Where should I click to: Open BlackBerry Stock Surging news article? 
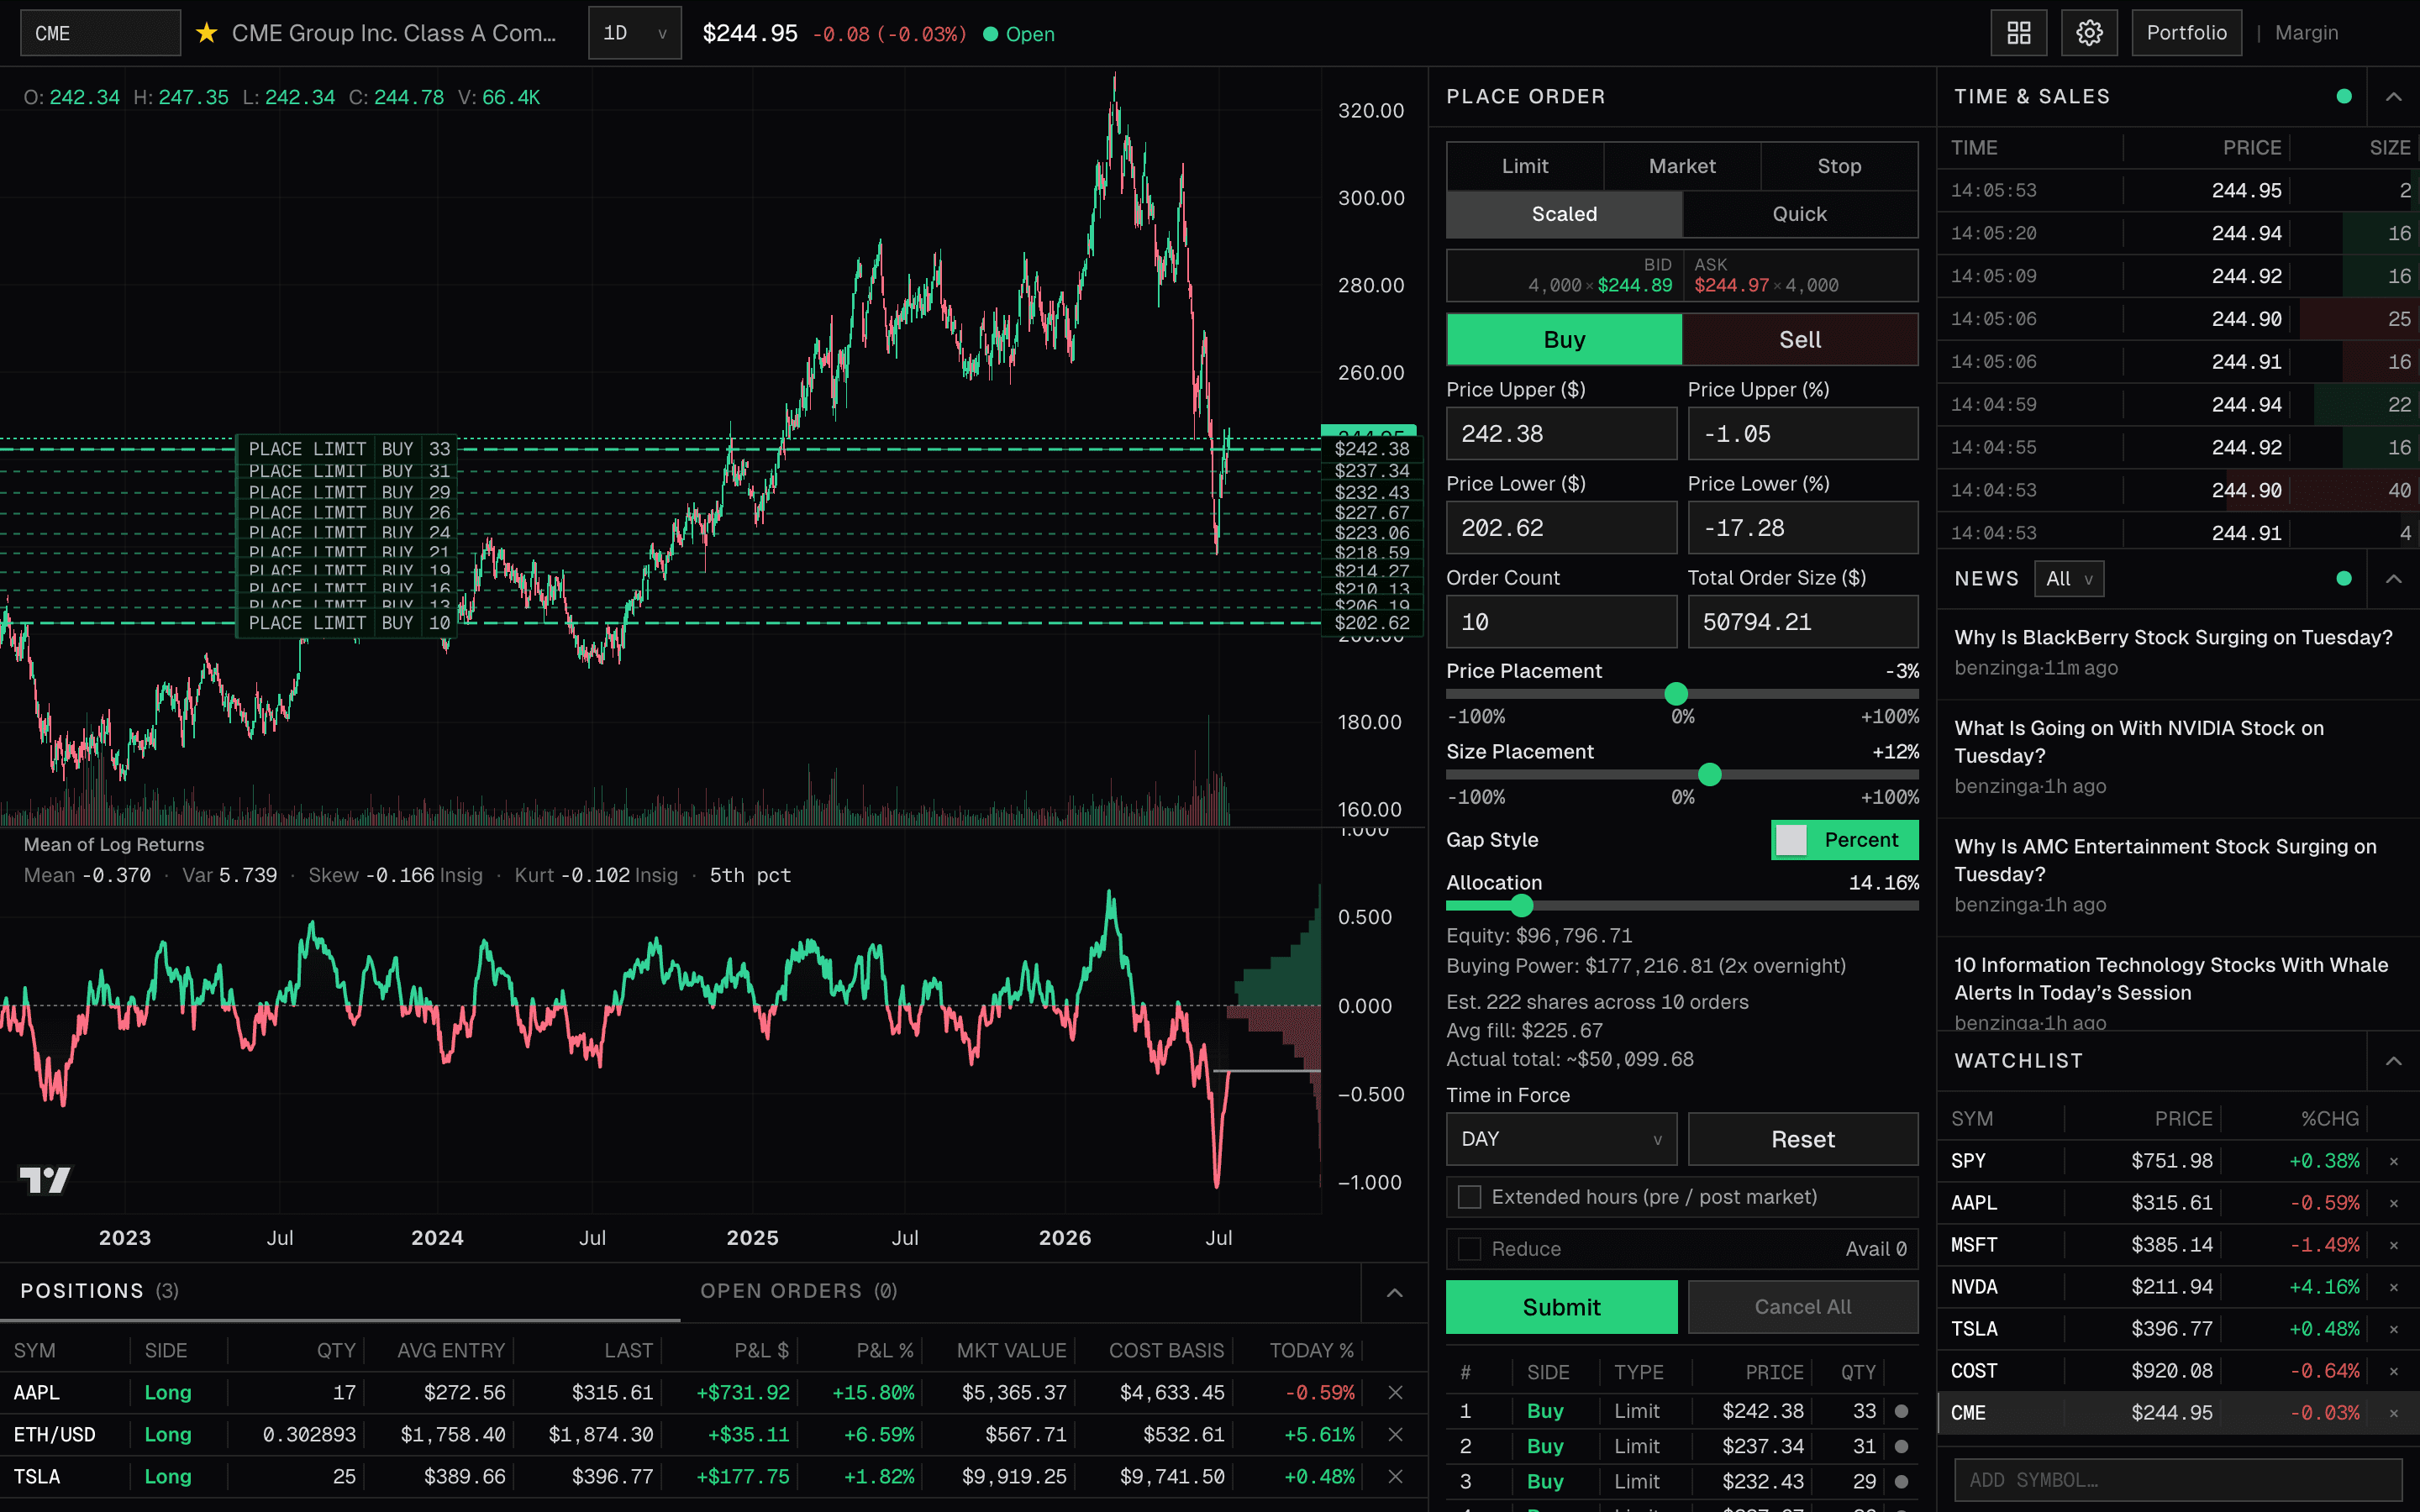[2173, 637]
